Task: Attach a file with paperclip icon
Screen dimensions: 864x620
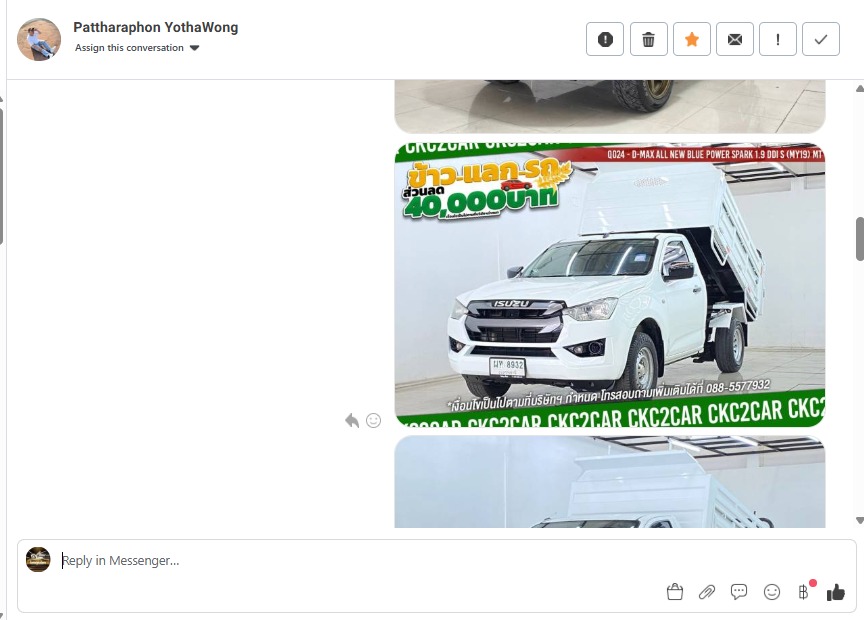Action: coord(706,592)
